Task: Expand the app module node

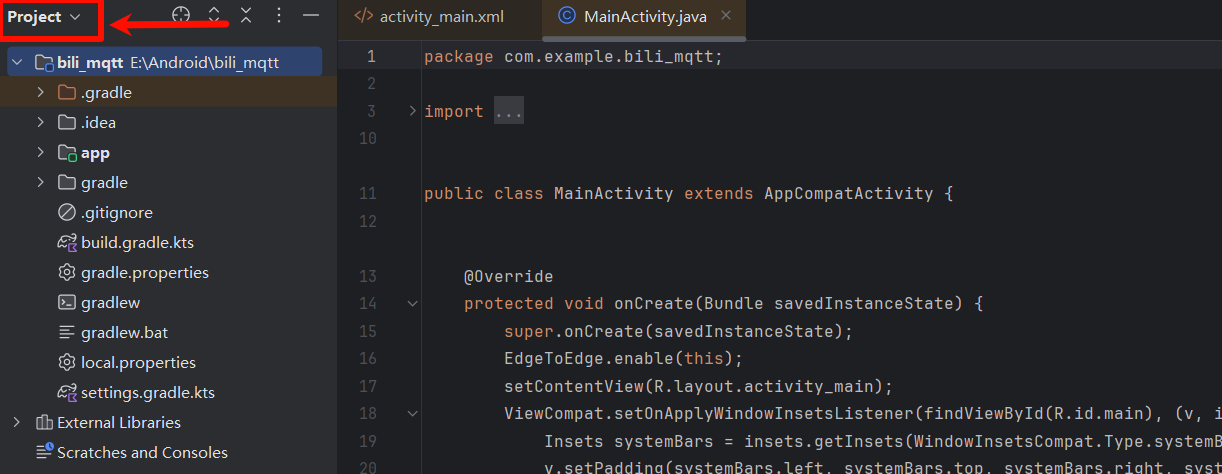Action: coord(41,153)
